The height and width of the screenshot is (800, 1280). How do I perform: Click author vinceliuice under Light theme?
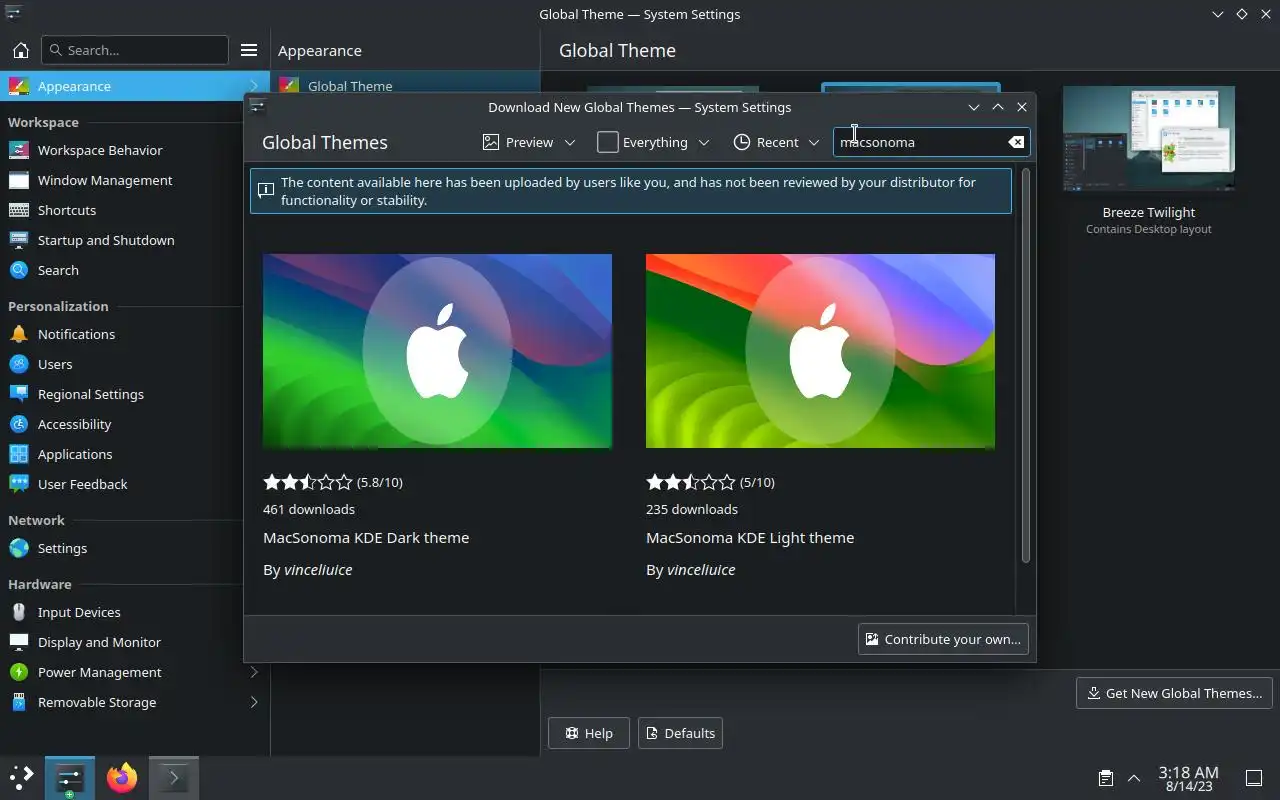click(701, 569)
